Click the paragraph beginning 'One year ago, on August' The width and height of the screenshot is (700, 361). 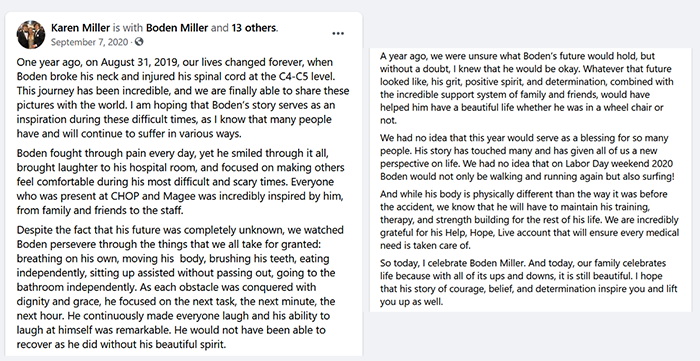(x=183, y=97)
